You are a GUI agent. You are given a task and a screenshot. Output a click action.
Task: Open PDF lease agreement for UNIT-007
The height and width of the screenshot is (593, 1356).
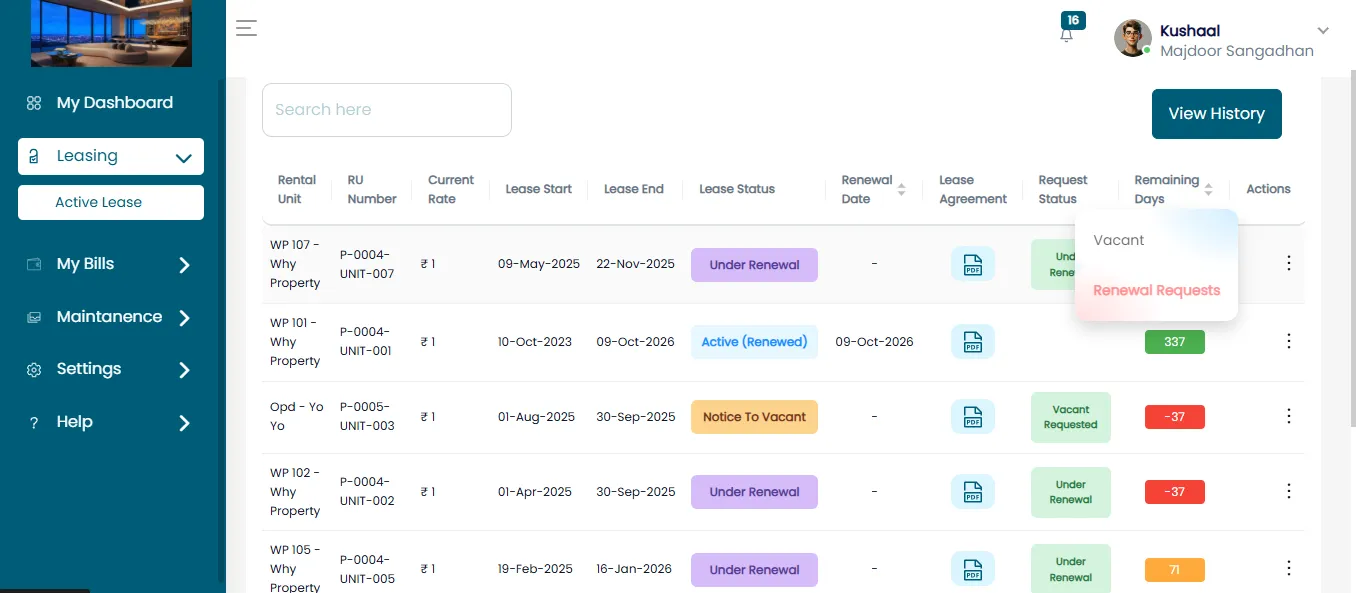point(973,264)
